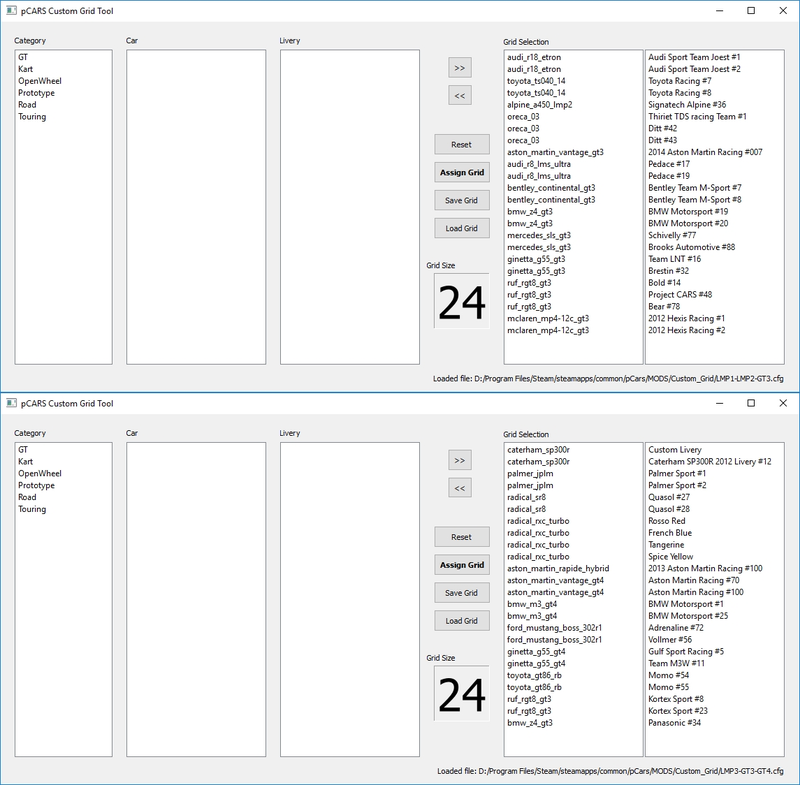The image size is (800, 785).
Task: Select aston_martin_rapide_hybrid in bottom grid list
Action: pyautogui.click(x=558, y=568)
